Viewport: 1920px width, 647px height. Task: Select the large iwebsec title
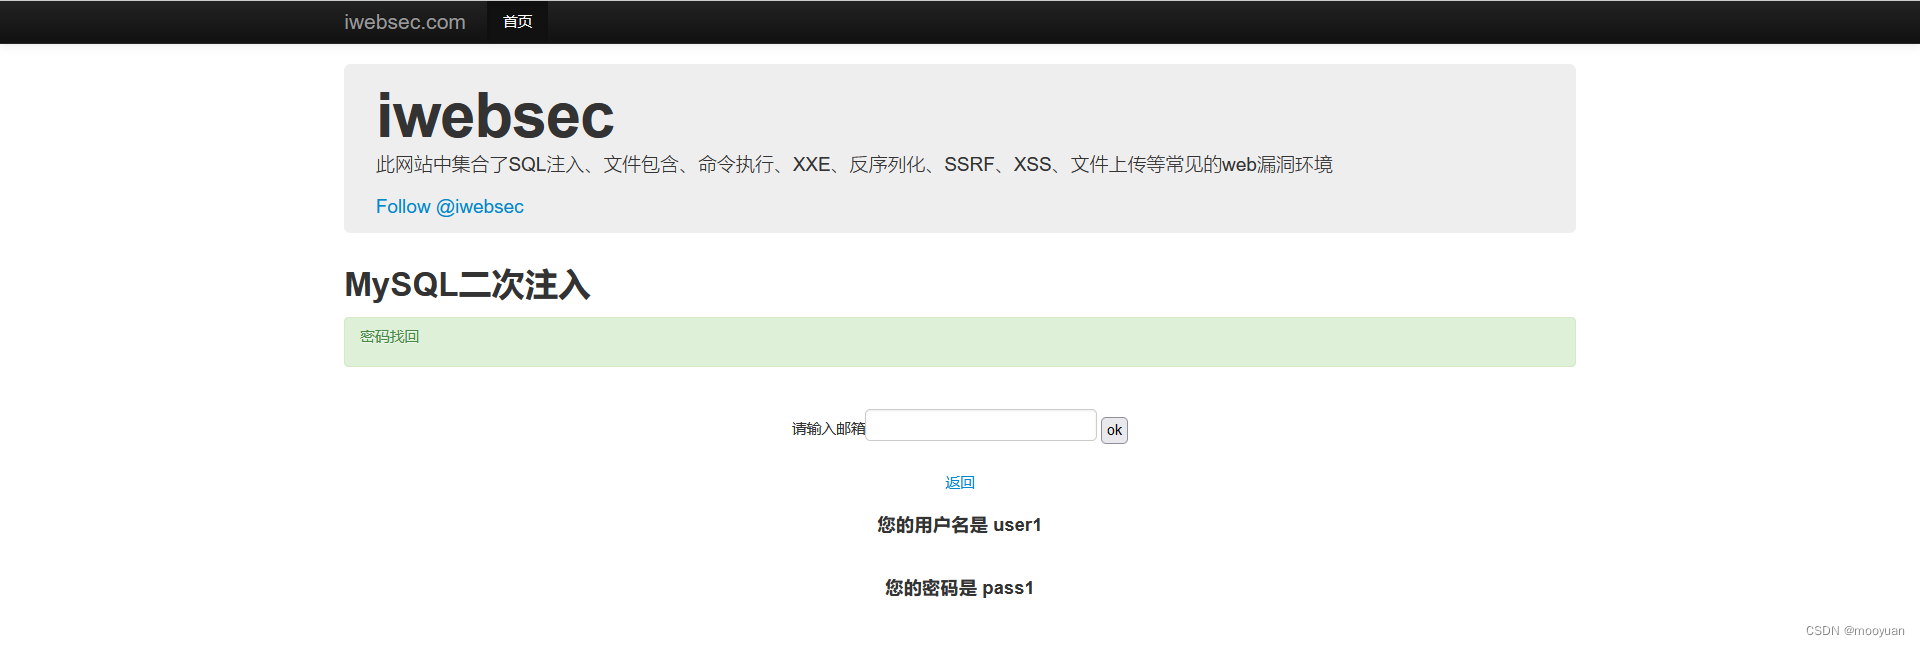point(495,116)
